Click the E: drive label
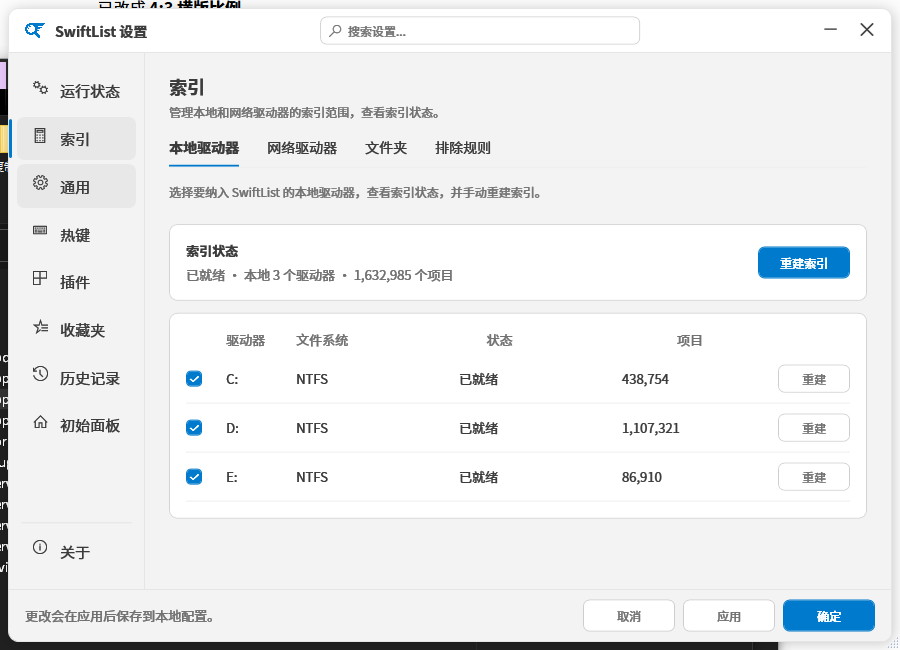This screenshot has height=650, width=900. (x=232, y=477)
